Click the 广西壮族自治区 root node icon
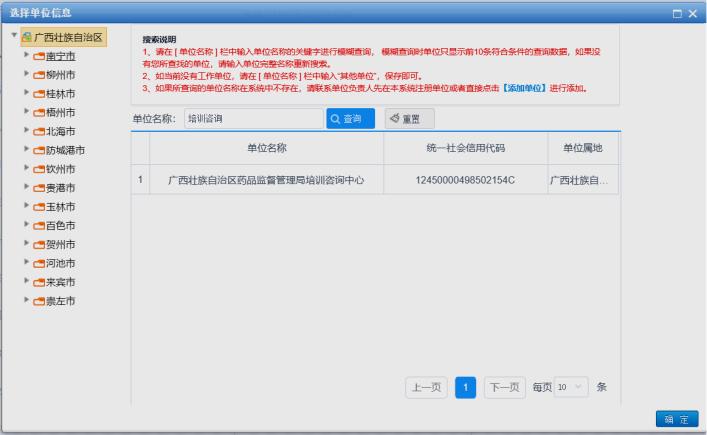The height and width of the screenshot is (435, 707). tap(26, 38)
